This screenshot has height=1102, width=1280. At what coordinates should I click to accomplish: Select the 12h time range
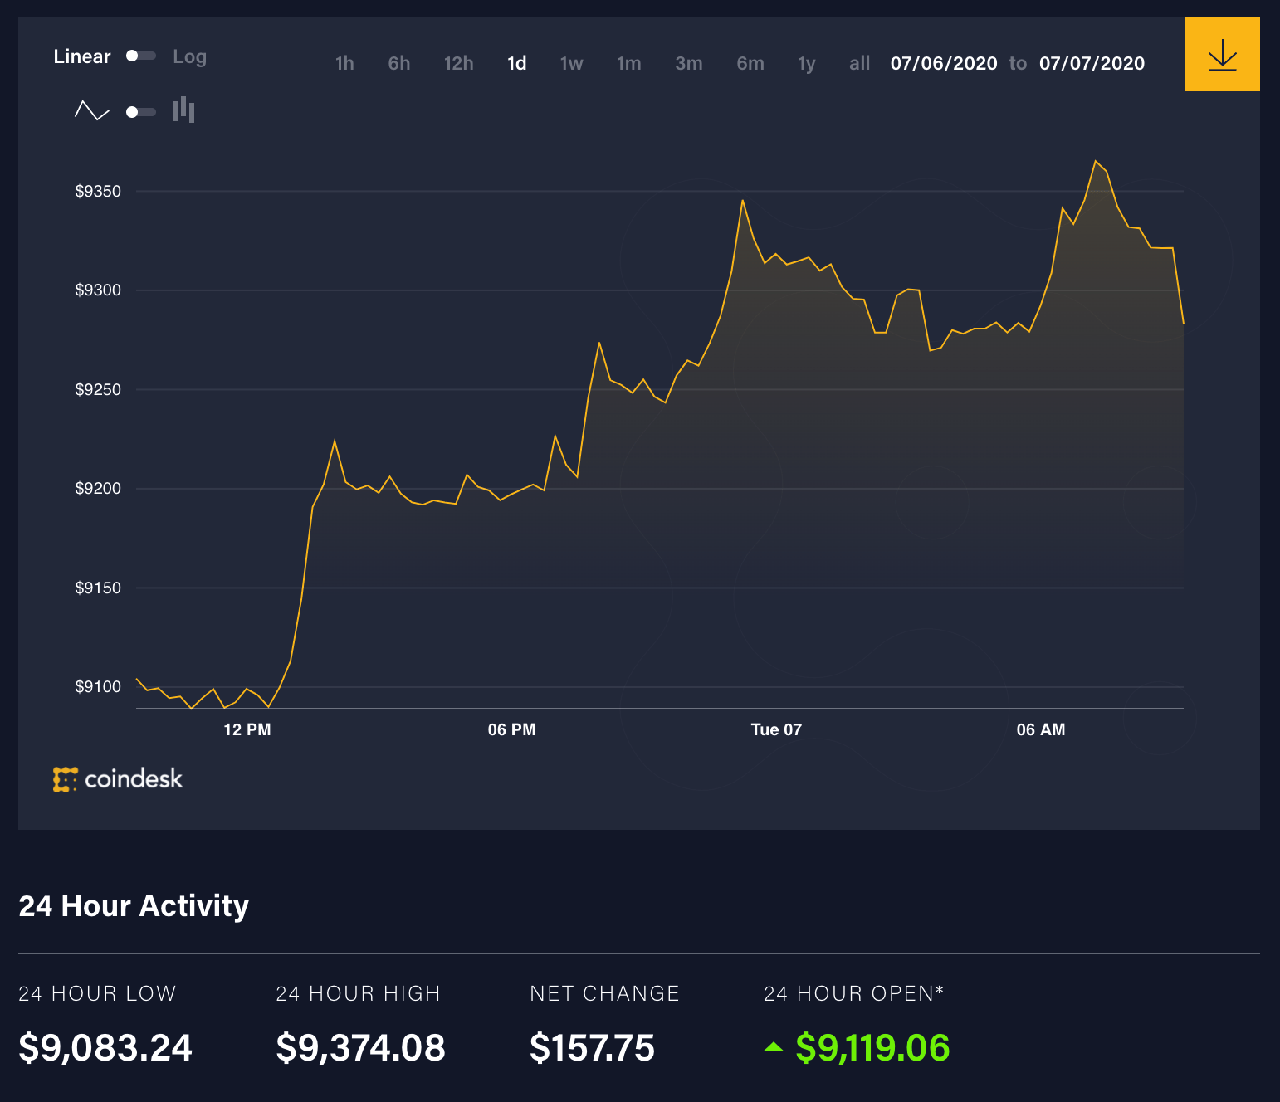[459, 64]
